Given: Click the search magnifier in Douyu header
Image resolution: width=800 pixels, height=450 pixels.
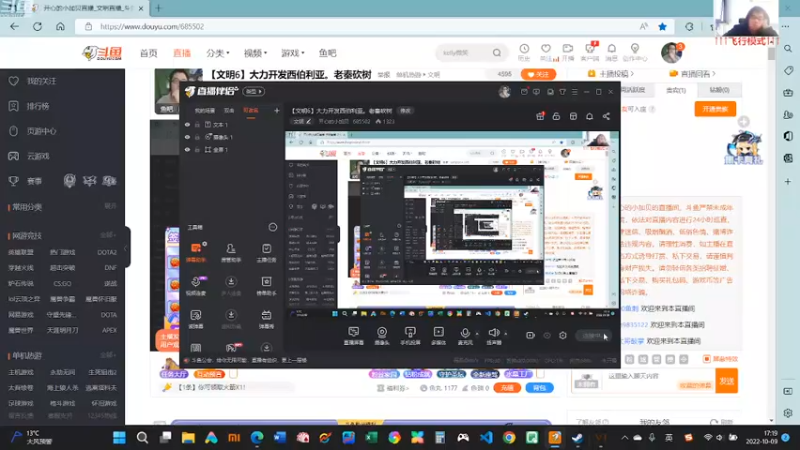Looking at the screenshot, I should [497, 53].
